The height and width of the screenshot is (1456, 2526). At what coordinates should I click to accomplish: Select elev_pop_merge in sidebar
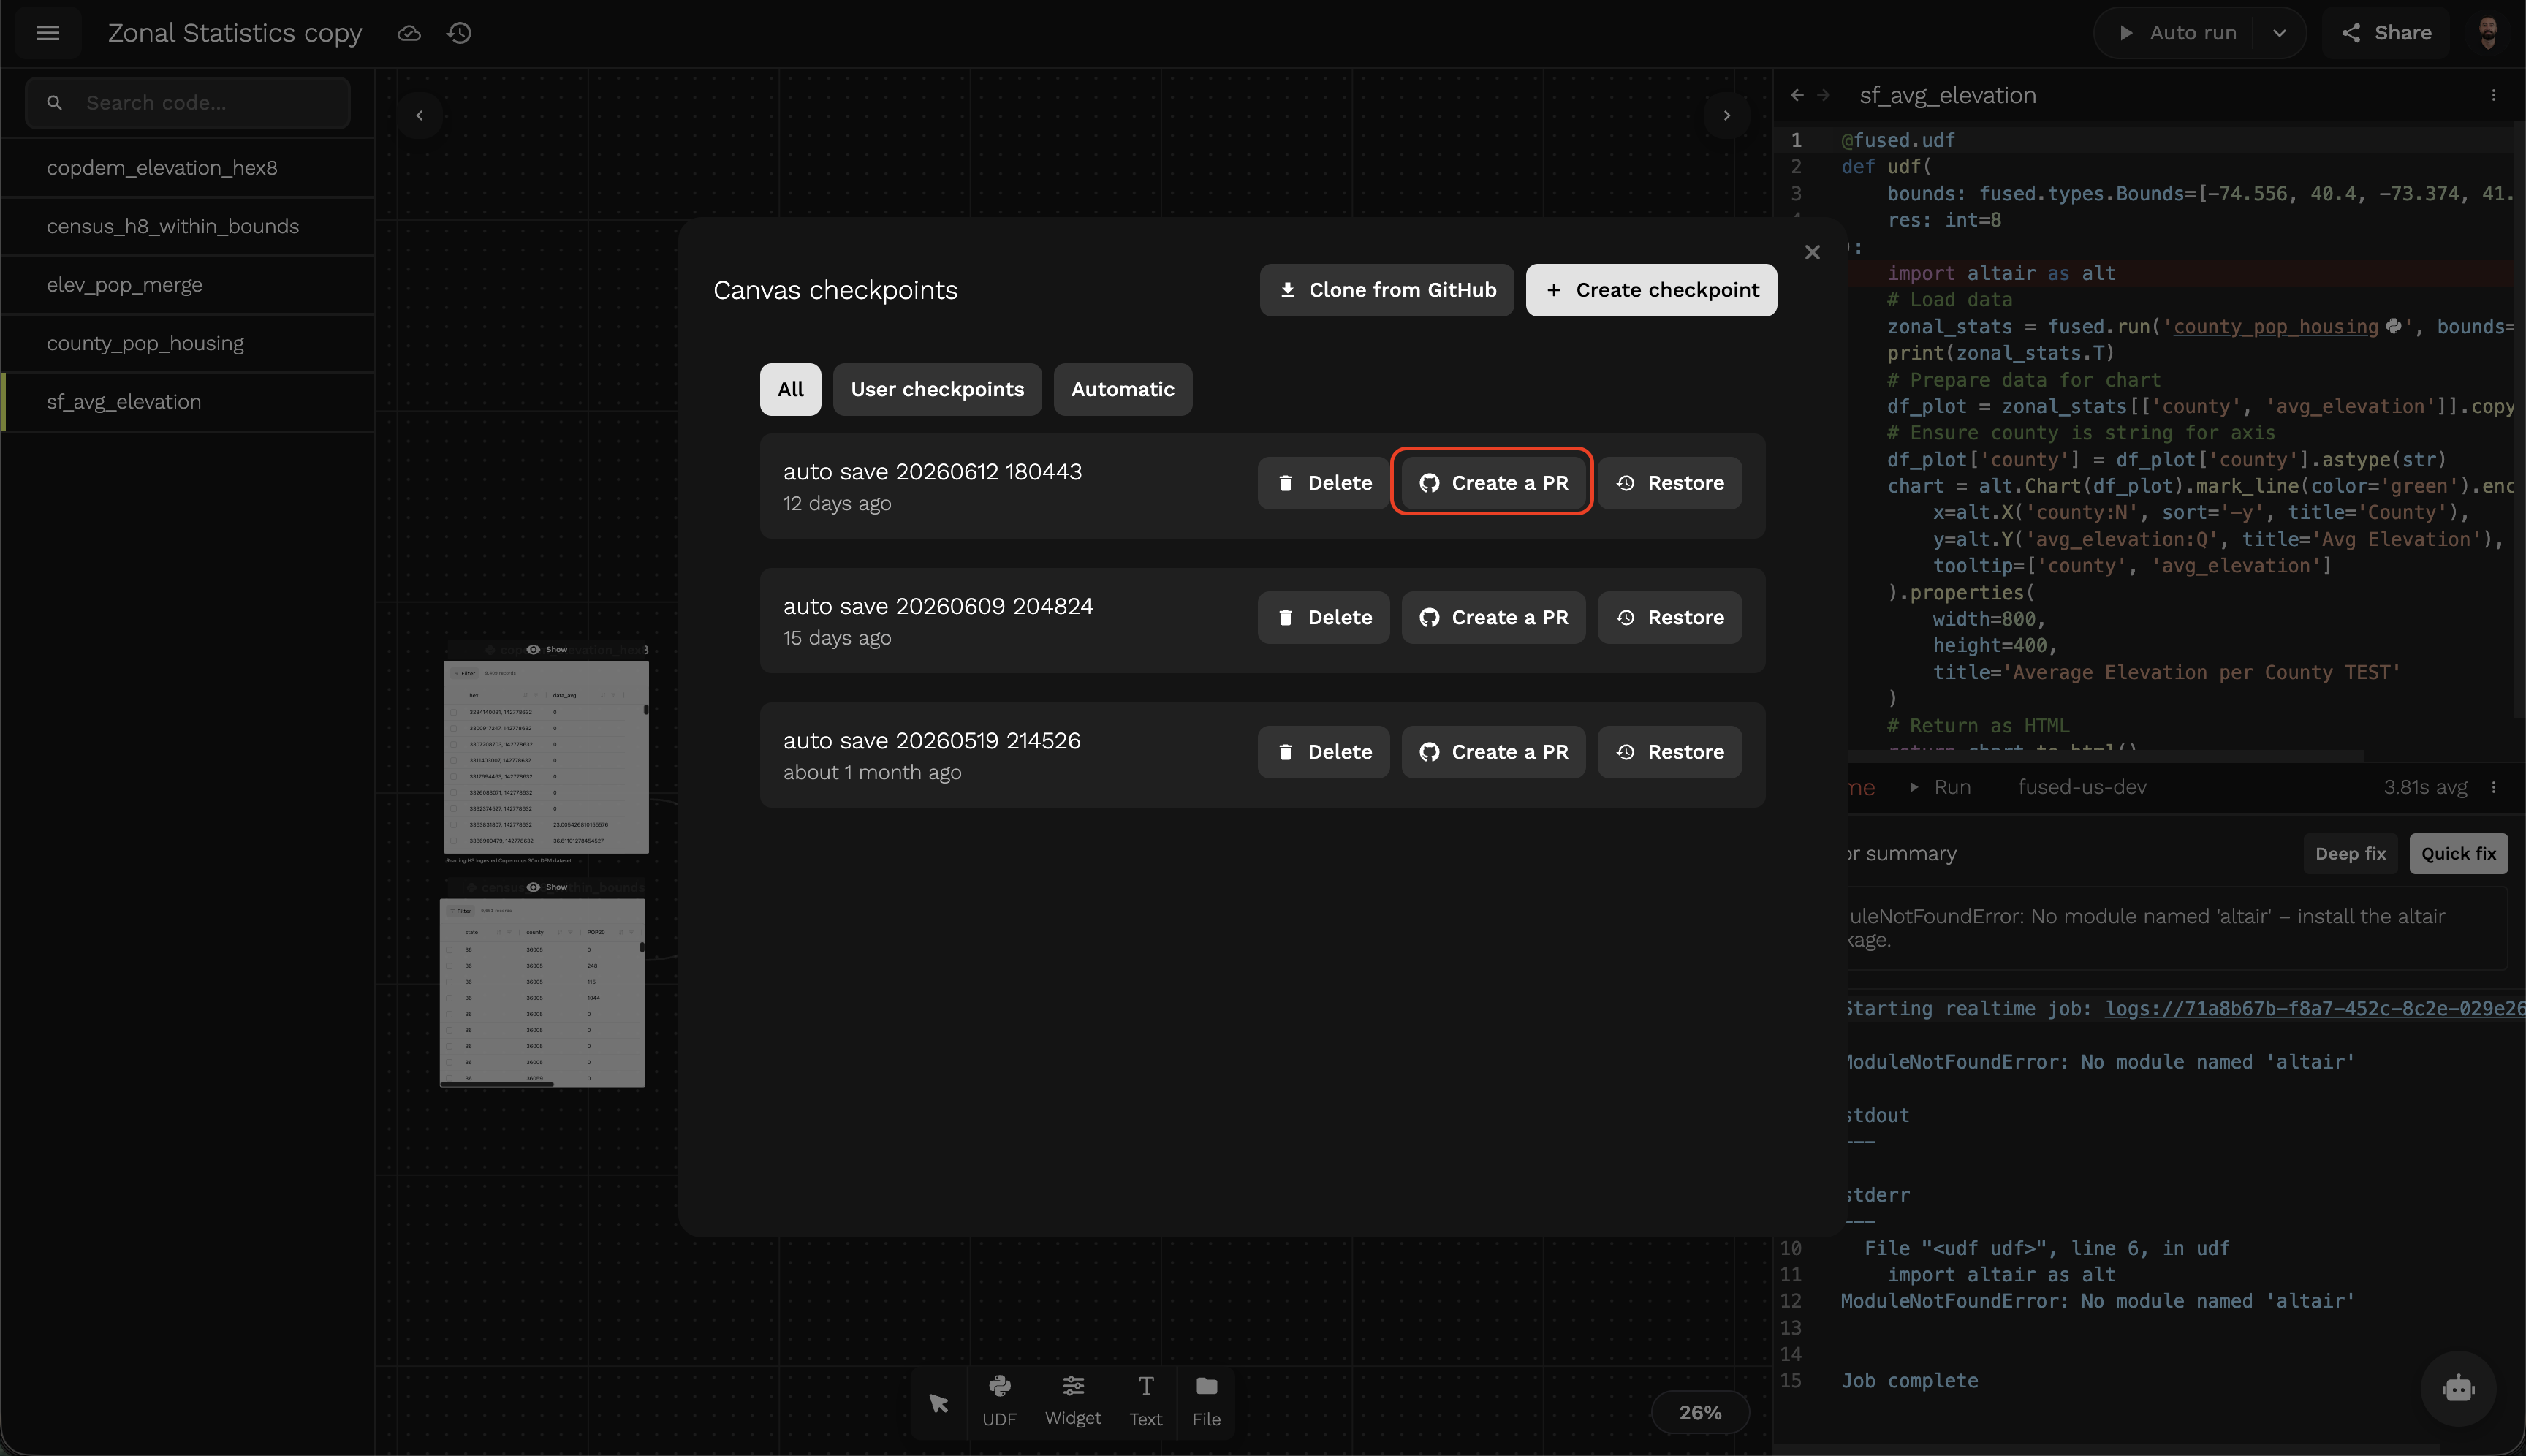[x=188, y=285]
